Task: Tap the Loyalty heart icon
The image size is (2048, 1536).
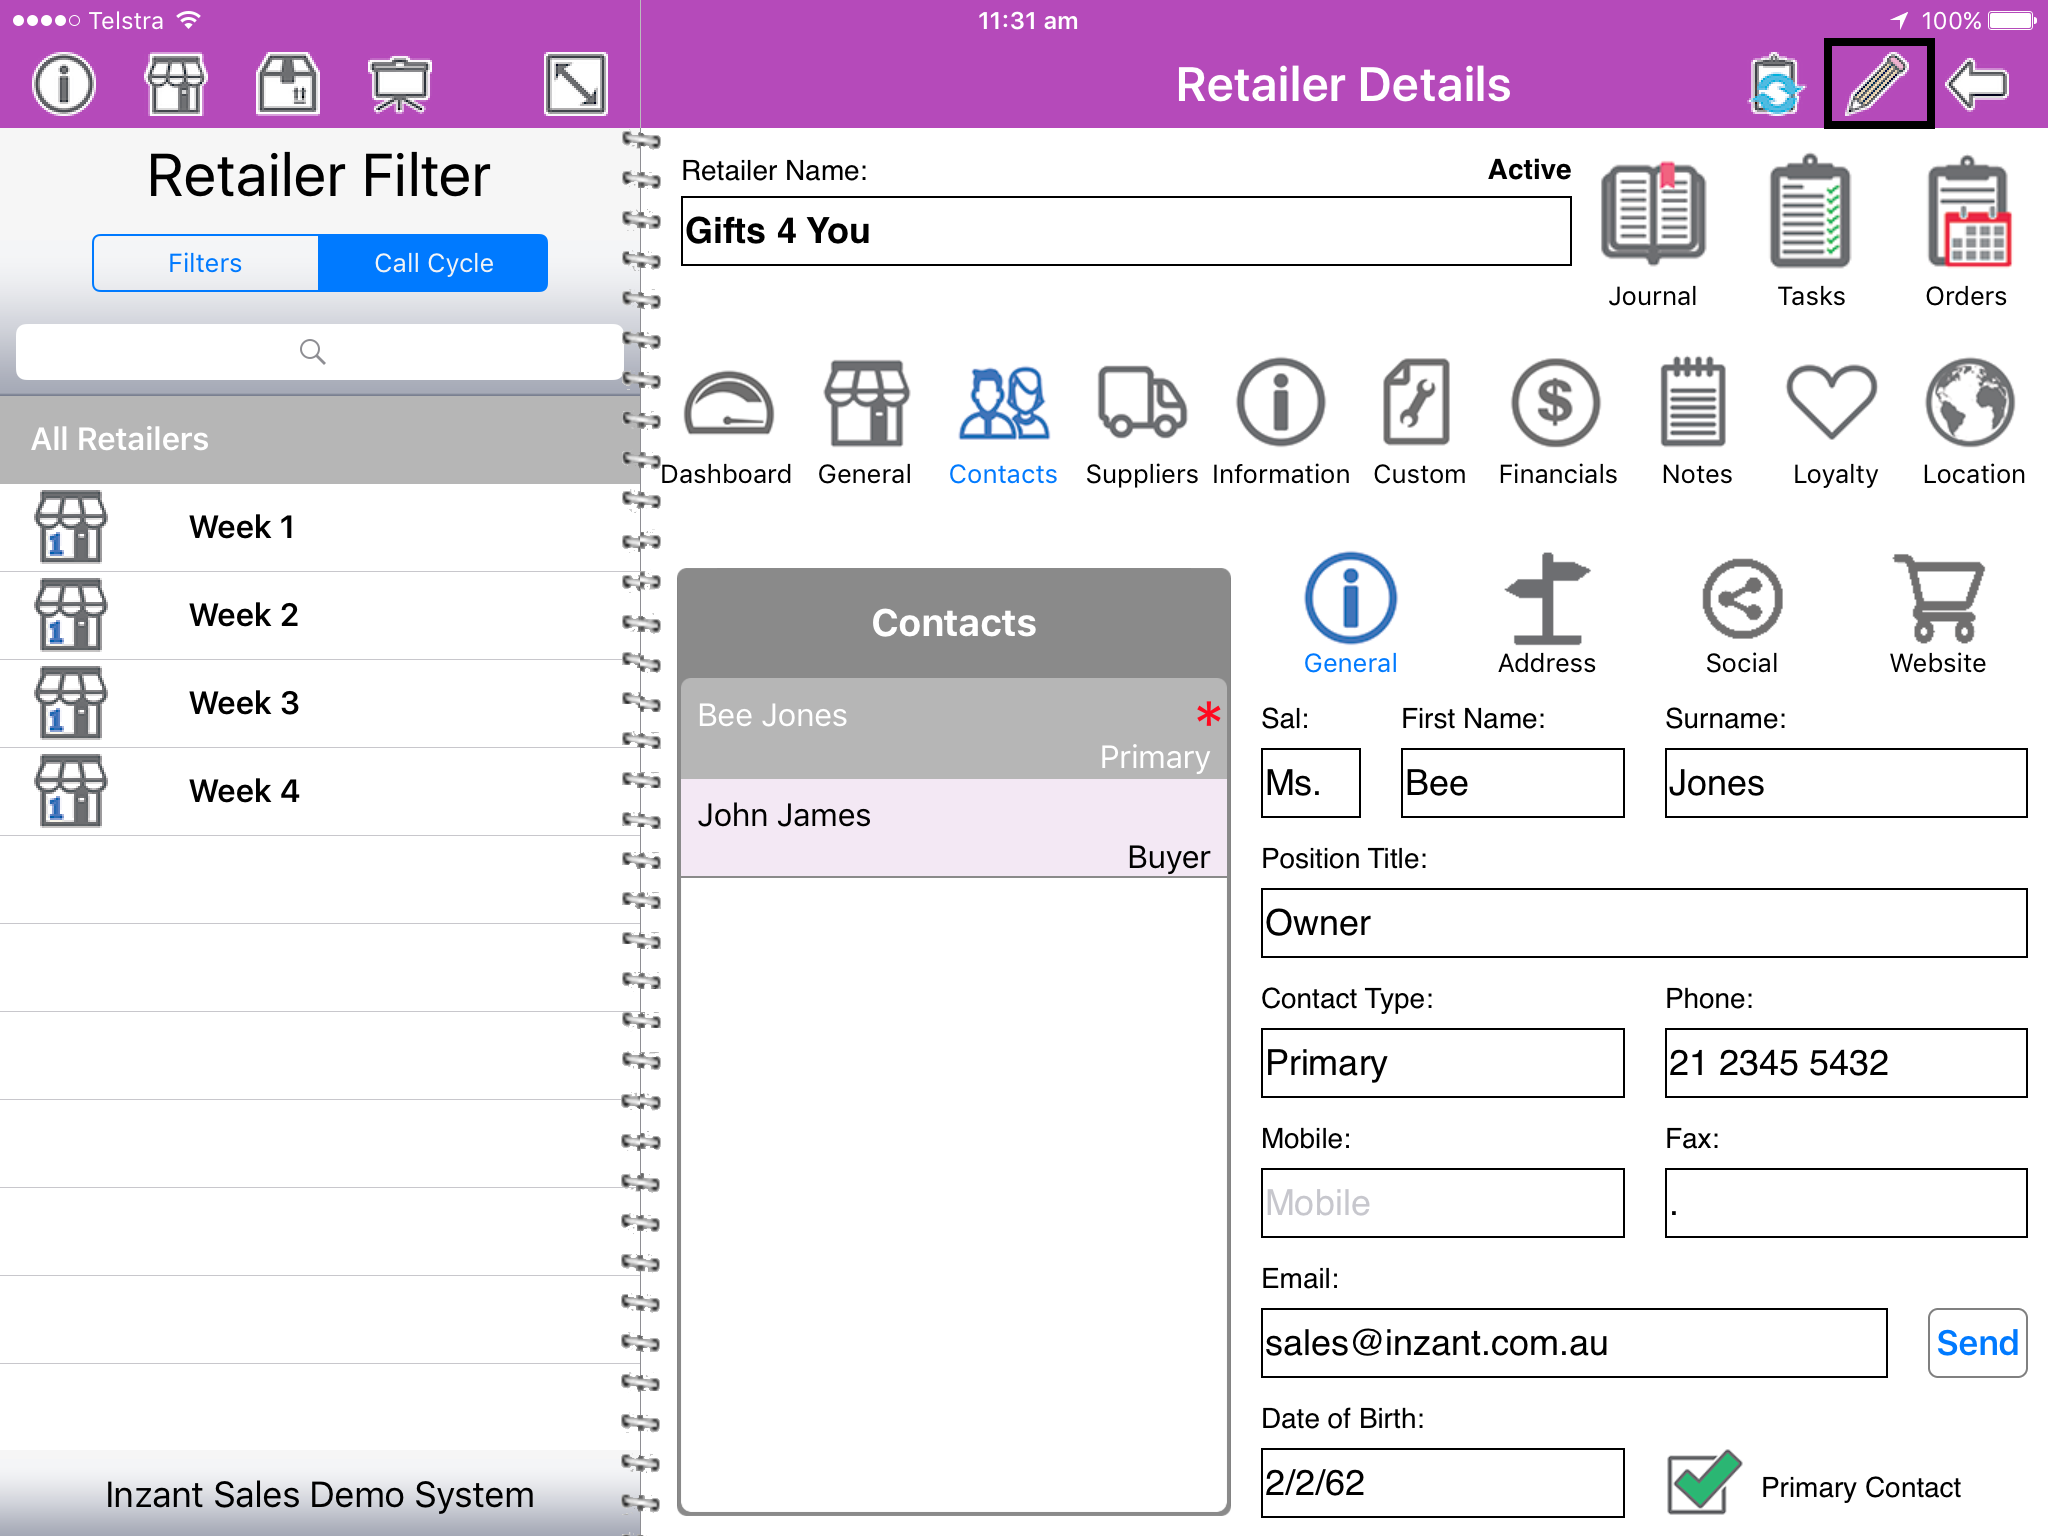Action: 1832,405
